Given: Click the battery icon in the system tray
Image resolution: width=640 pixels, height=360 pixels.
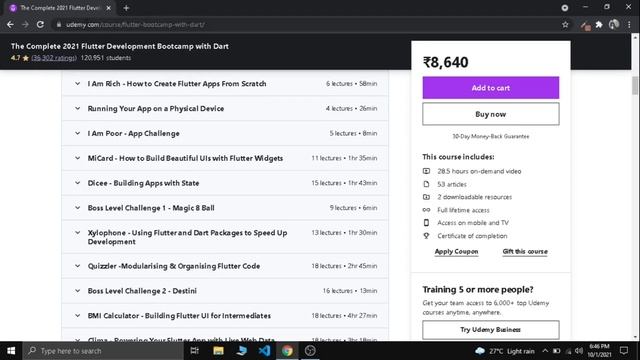Looking at the screenshot, I should (x=557, y=351).
